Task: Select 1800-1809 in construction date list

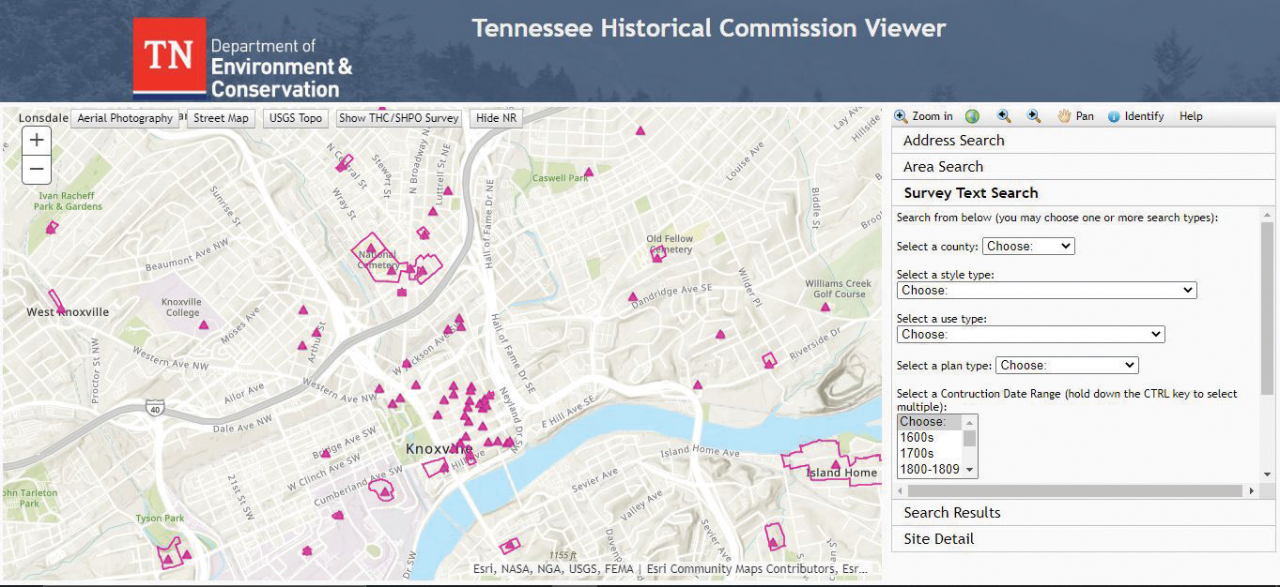Action: point(930,470)
